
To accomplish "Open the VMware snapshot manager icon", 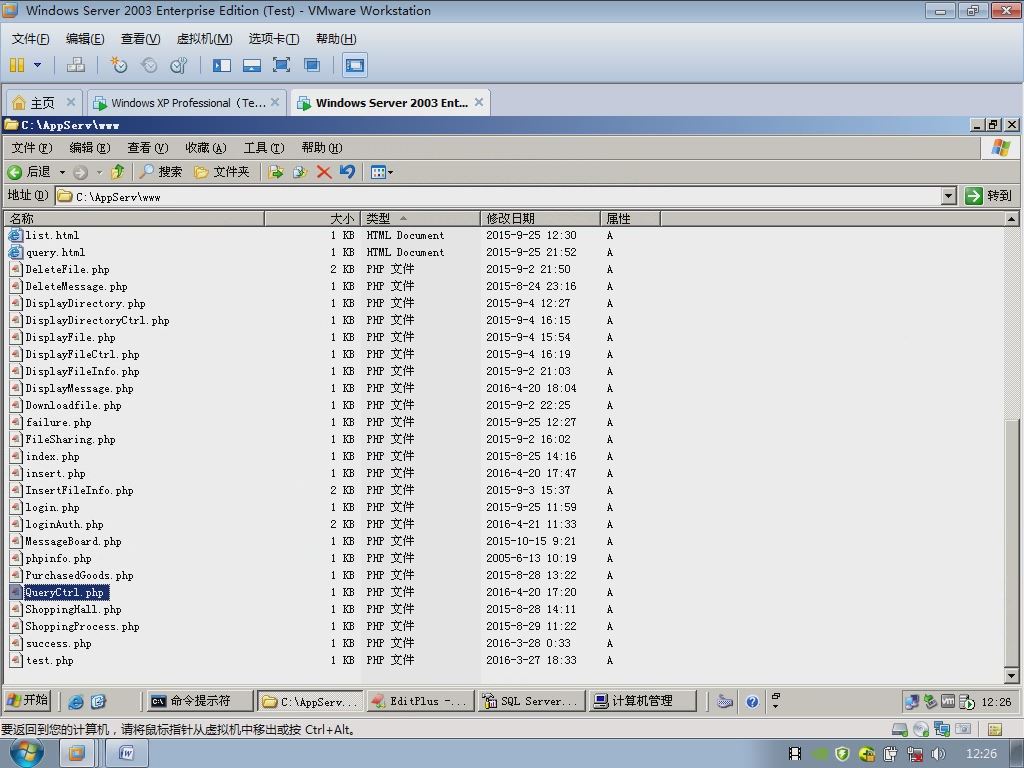I will (x=178, y=65).
